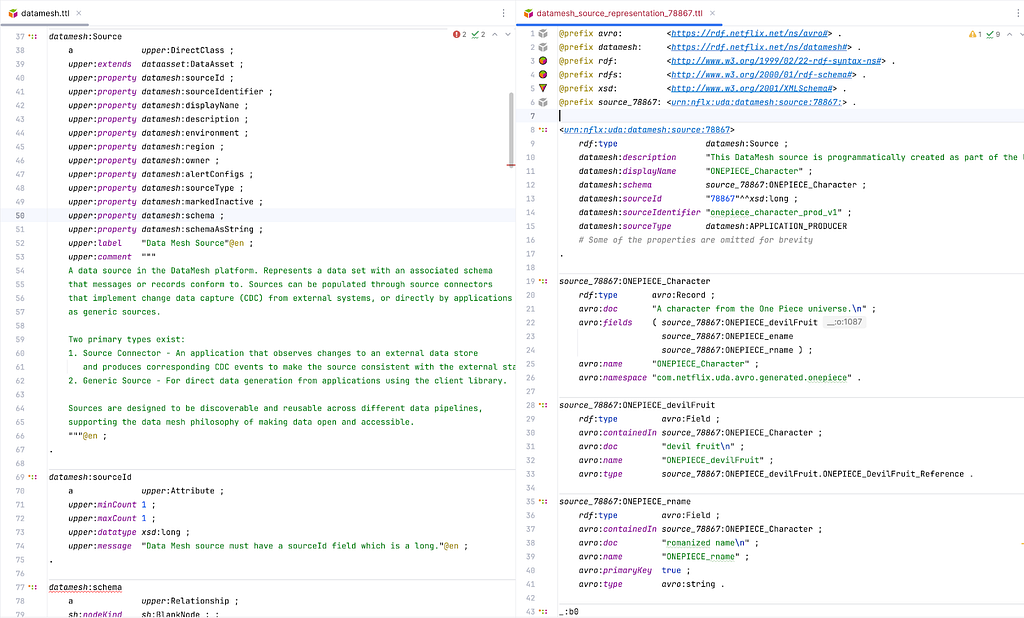Image resolution: width=1024 pixels, height=618 pixels.
Task: Switch to the datamesh_source_representation_78867.ttl tab
Action: pos(620,13)
